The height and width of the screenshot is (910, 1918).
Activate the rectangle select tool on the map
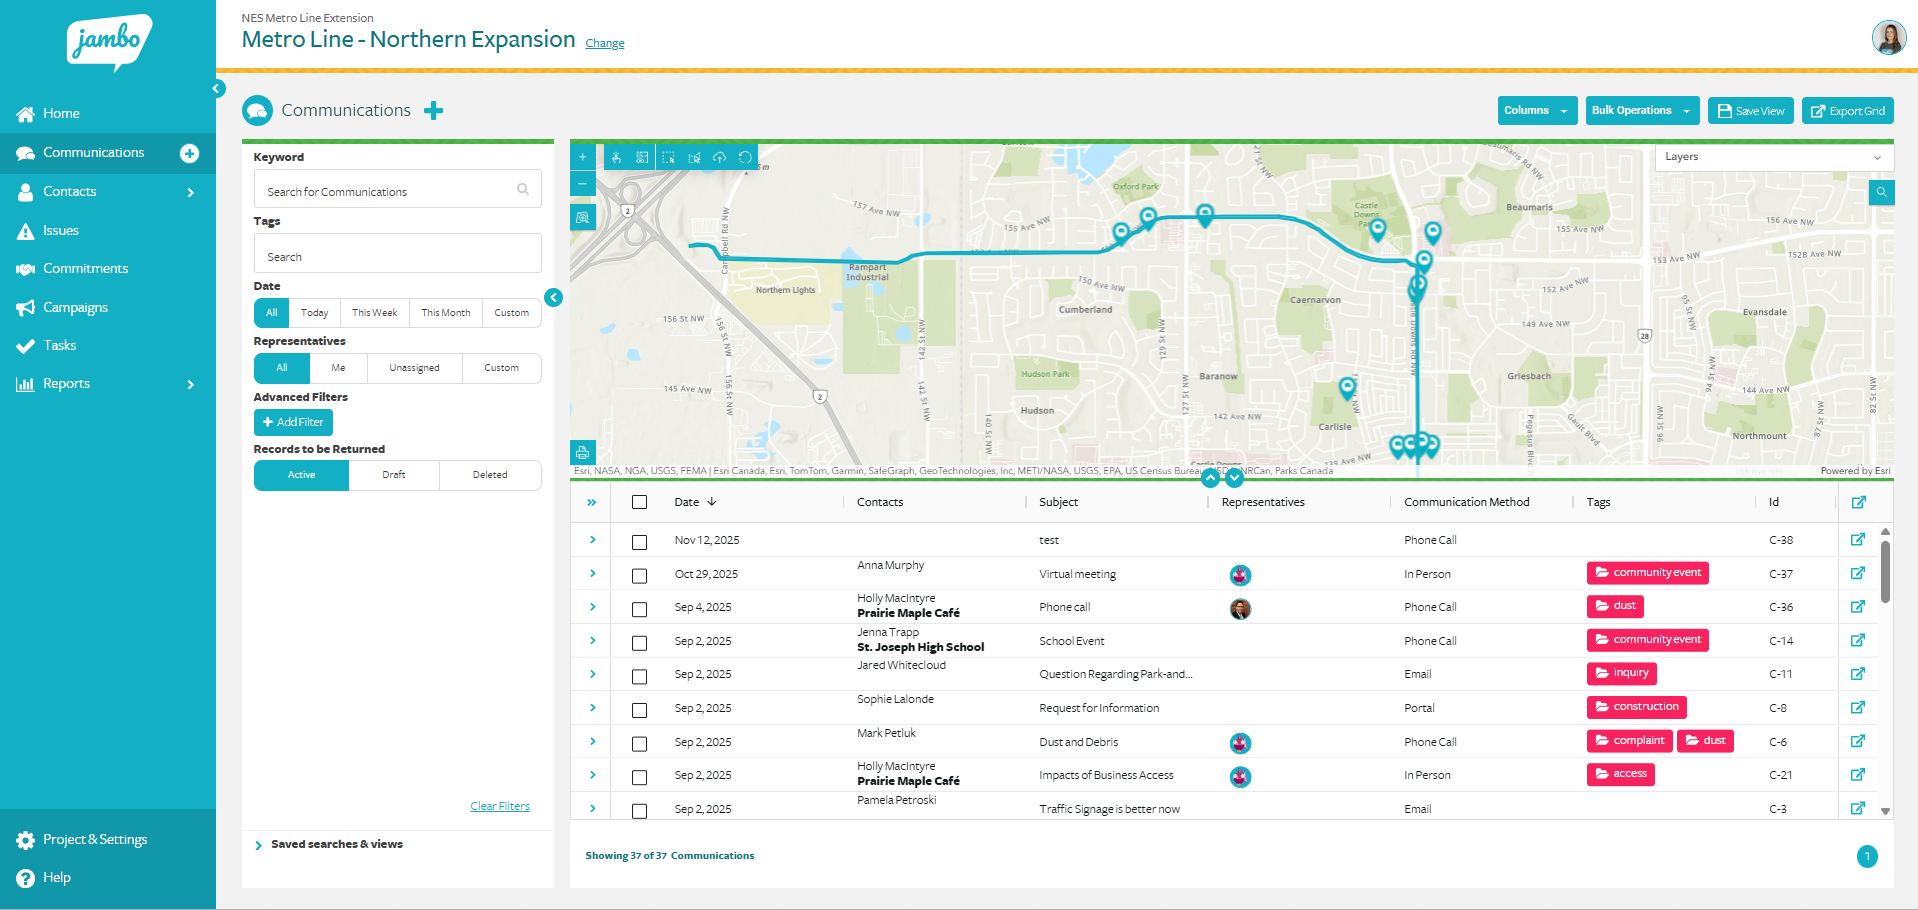pos(667,157)
